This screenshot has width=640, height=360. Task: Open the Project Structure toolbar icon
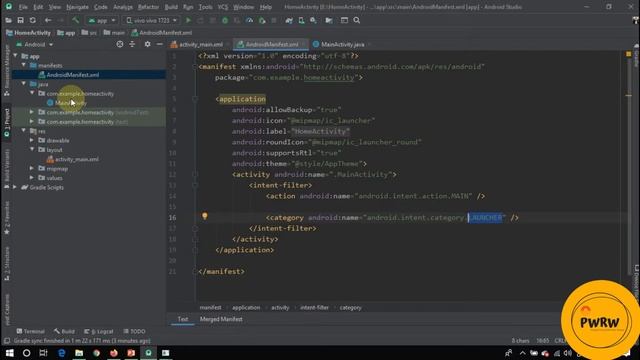click(329, 20)
